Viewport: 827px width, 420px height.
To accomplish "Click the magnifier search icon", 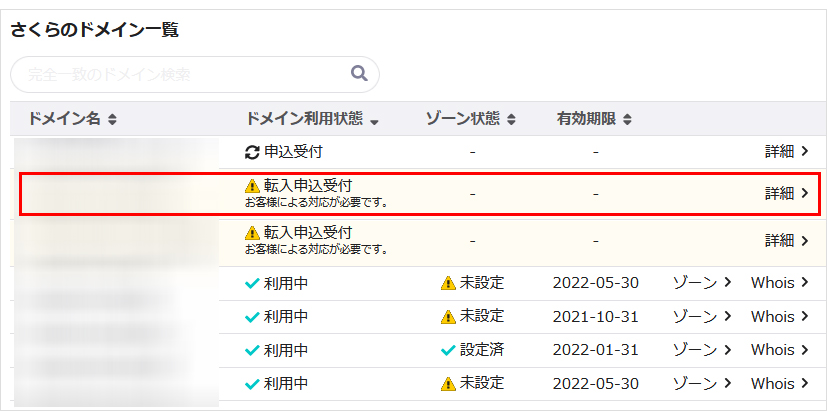I will click(x=359, y=73).
